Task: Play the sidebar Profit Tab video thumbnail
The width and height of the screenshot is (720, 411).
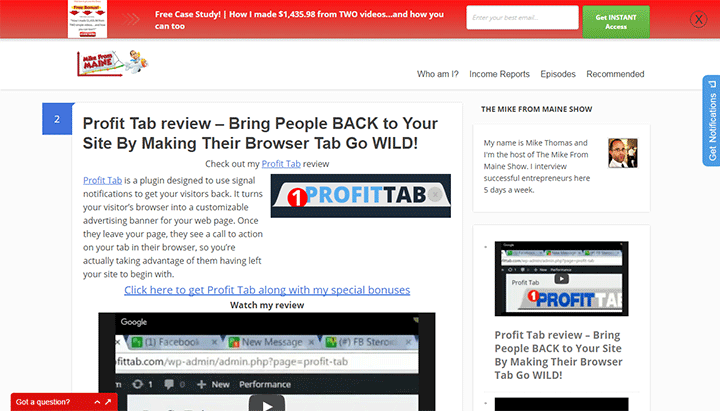Action: 561,279
